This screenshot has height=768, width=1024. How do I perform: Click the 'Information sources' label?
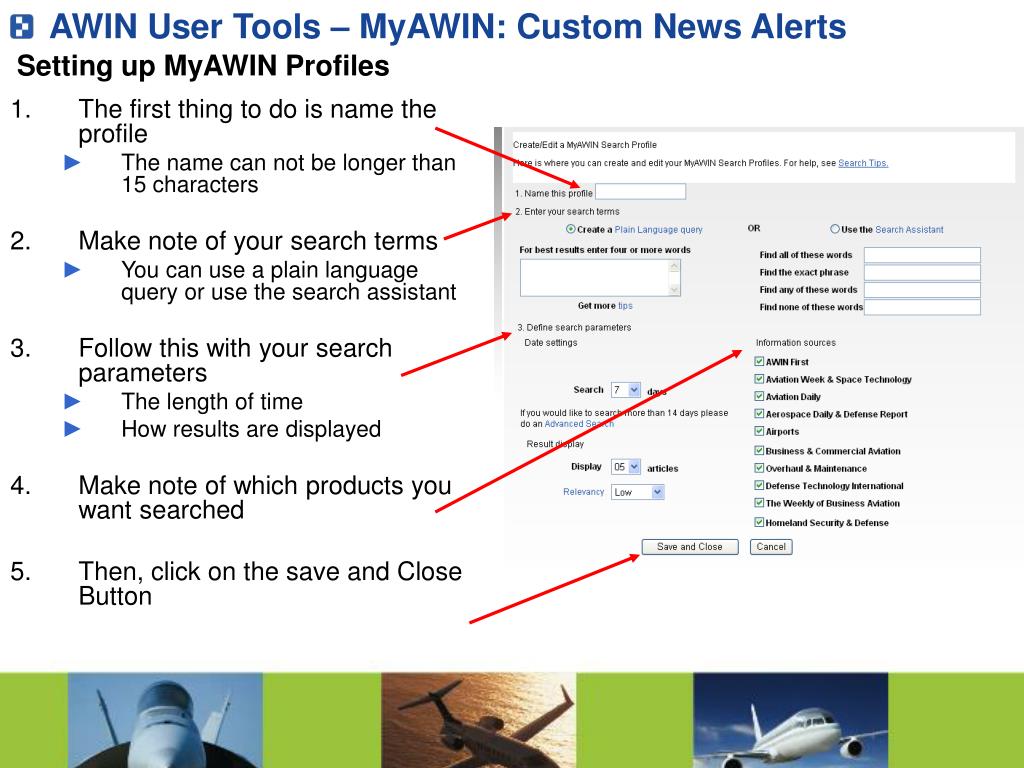coord(795,343)
